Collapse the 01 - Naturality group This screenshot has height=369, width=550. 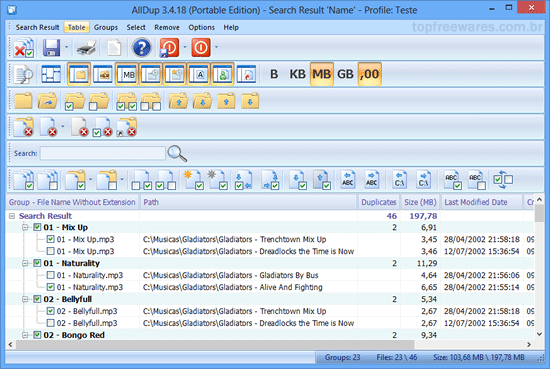[x=25, y=263]
